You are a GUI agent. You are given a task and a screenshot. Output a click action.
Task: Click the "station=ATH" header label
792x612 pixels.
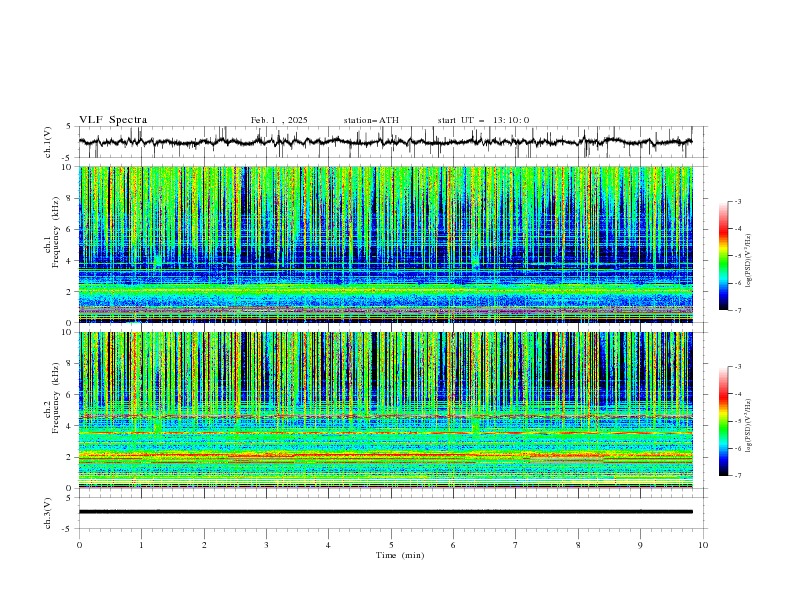371,120
